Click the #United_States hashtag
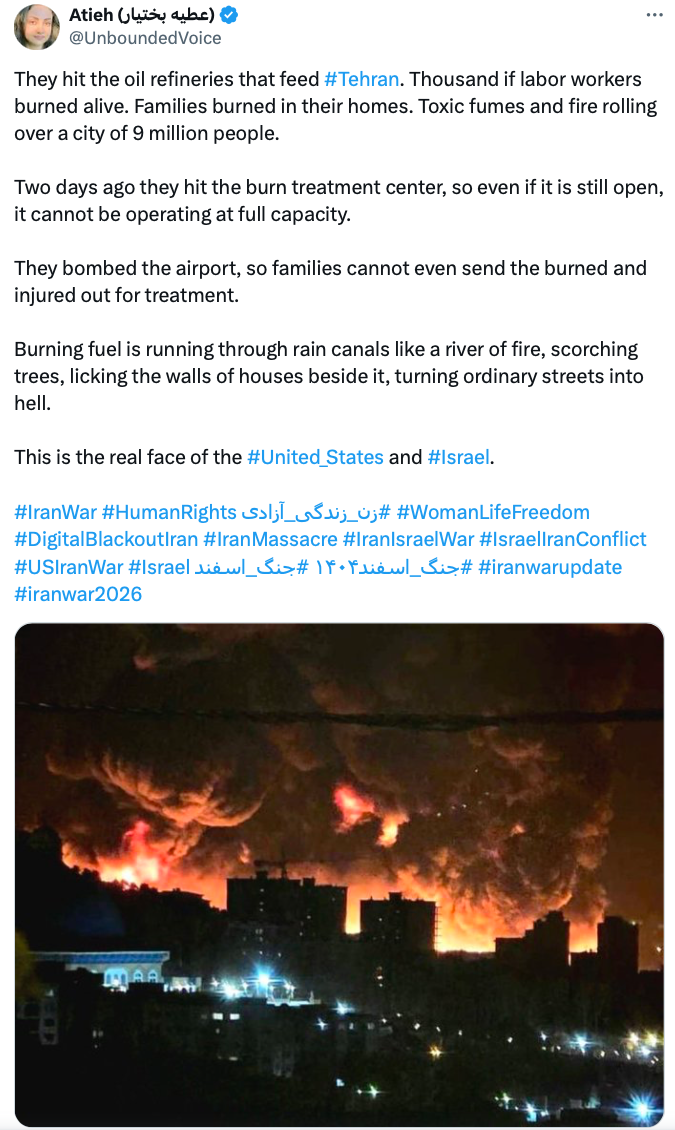 click(315, 457)
